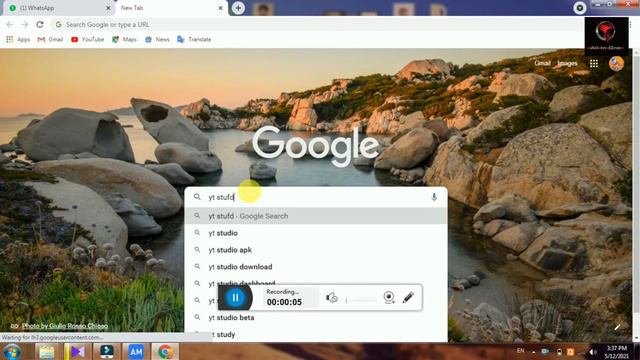Adjust the recorder volume slider

(361, 301)
